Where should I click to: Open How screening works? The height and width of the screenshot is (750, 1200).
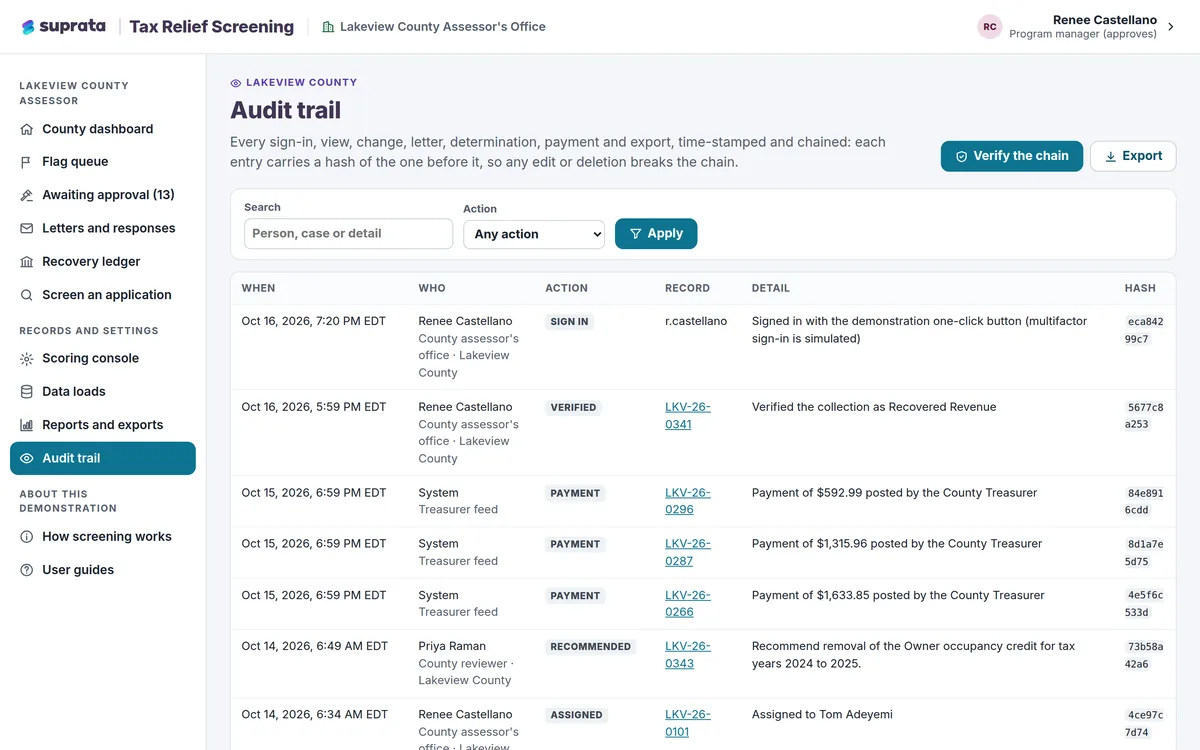(103, 537)
